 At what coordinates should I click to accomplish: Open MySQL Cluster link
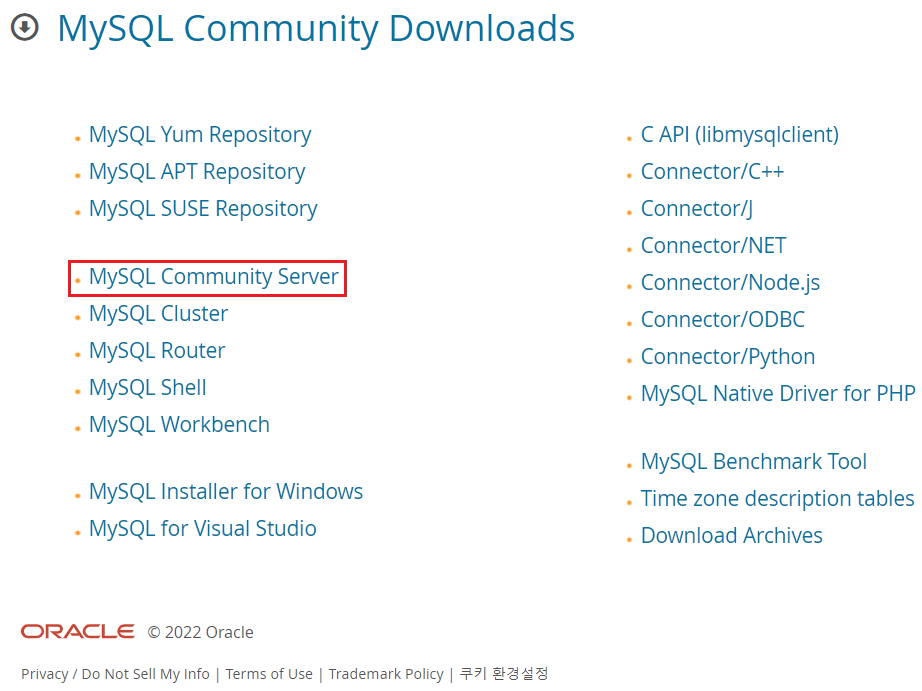pos(158,313)
